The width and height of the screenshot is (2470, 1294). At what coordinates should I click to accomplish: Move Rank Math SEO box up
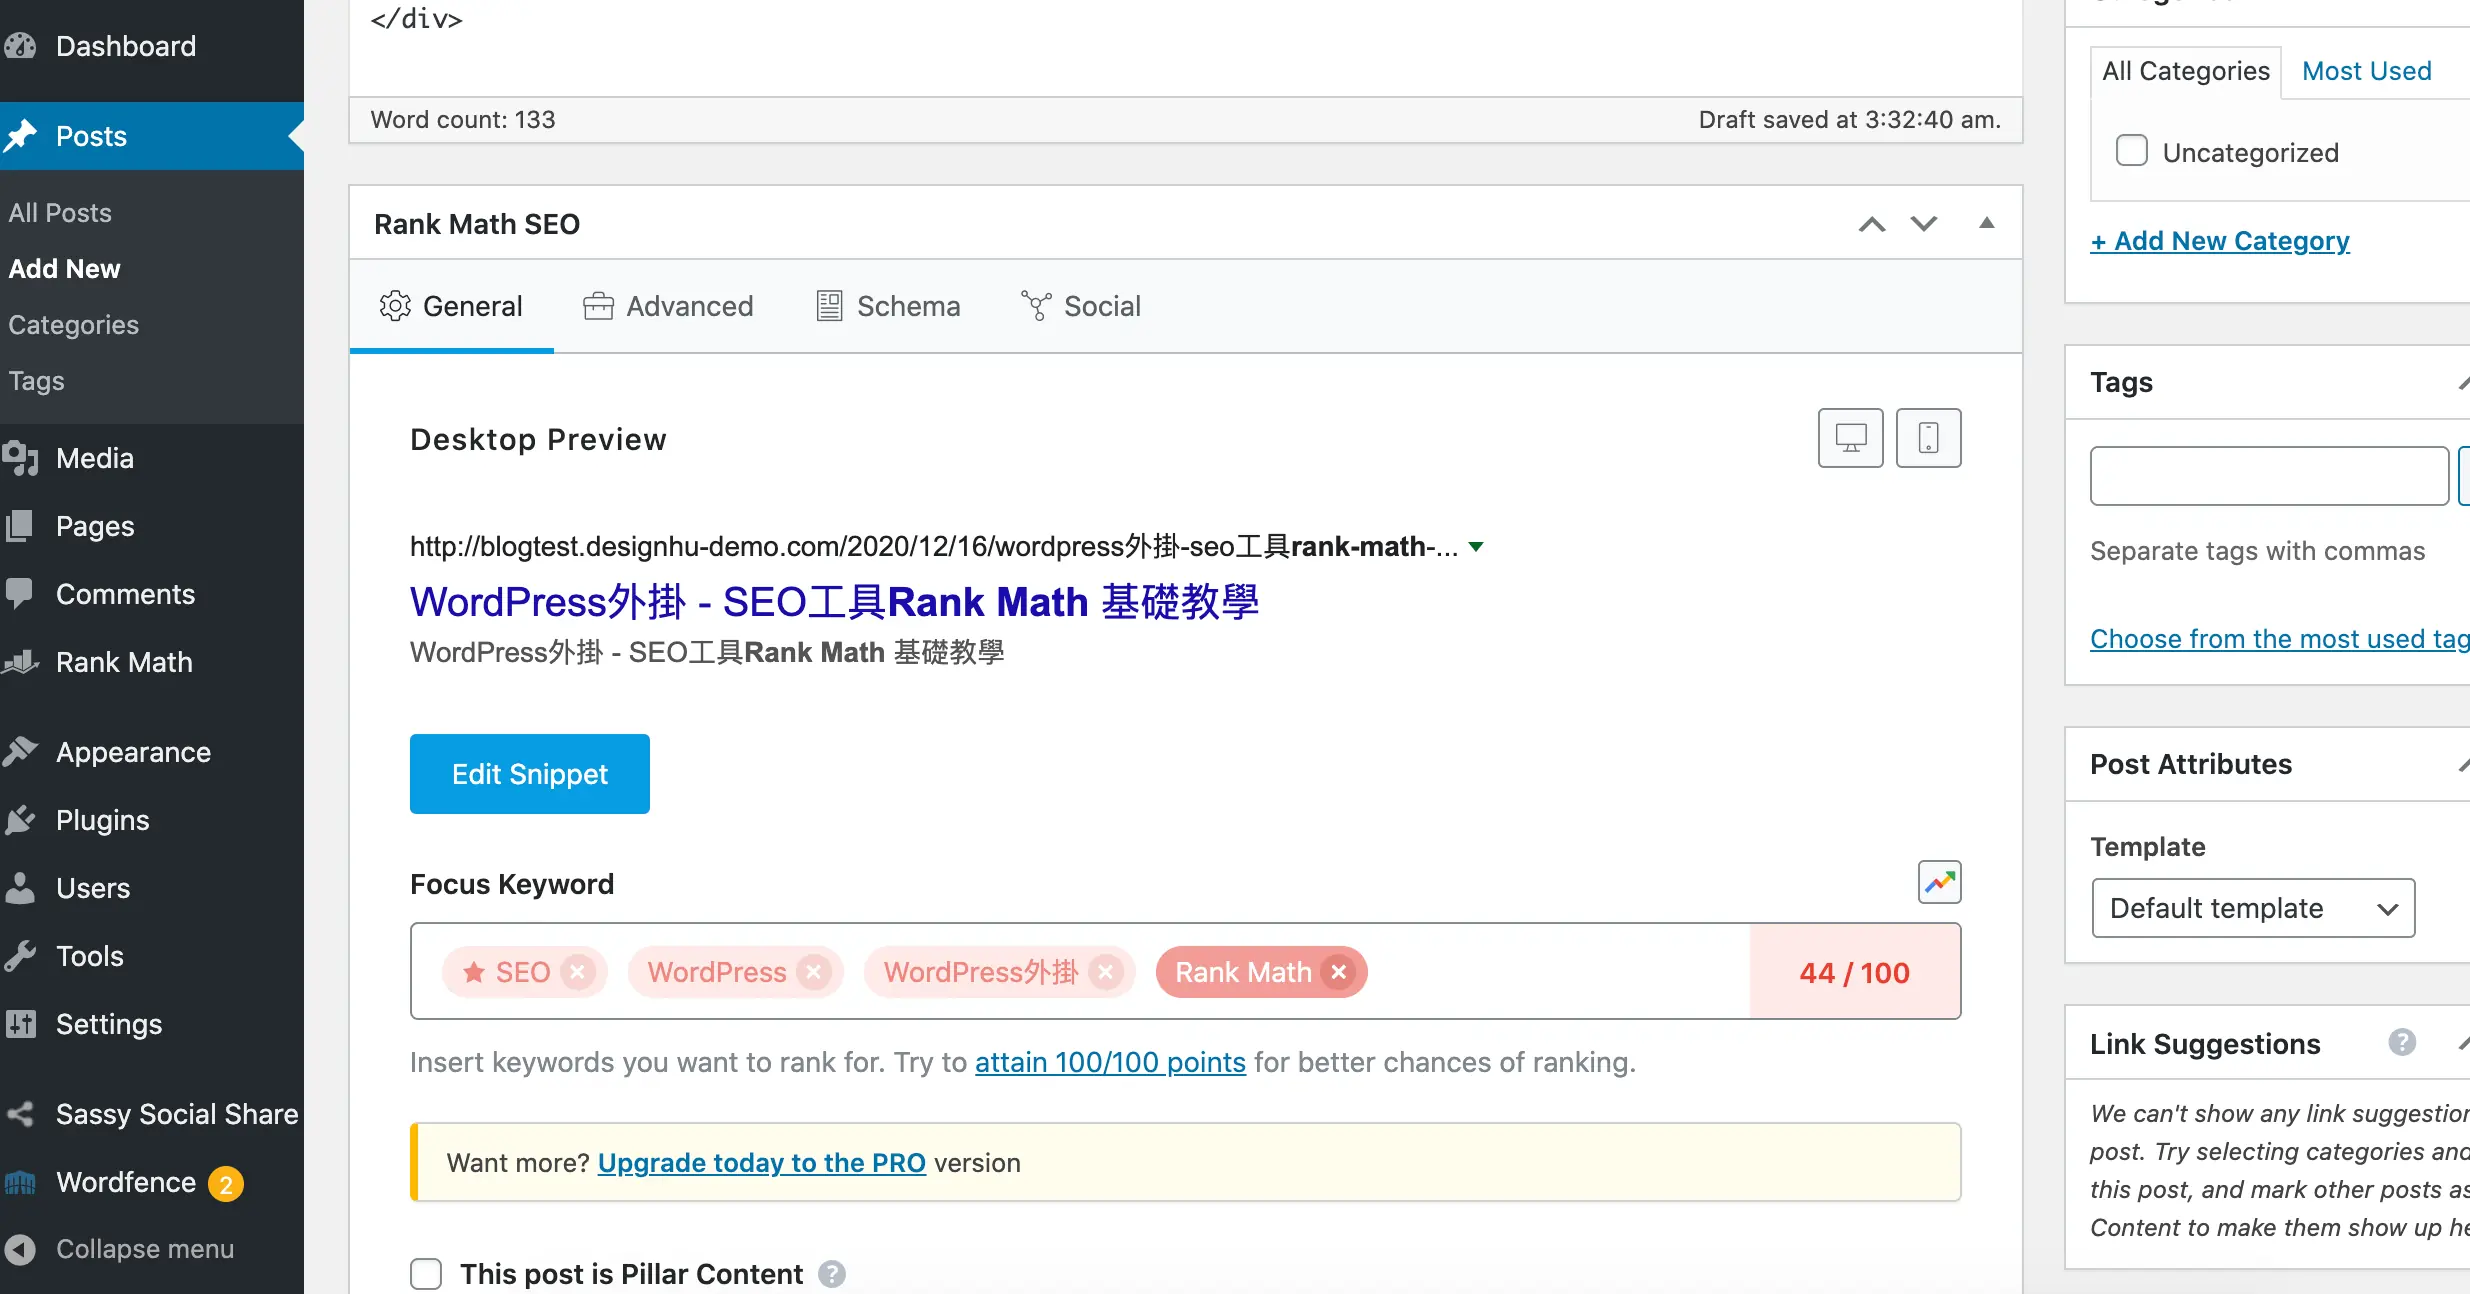point(1872,224)
